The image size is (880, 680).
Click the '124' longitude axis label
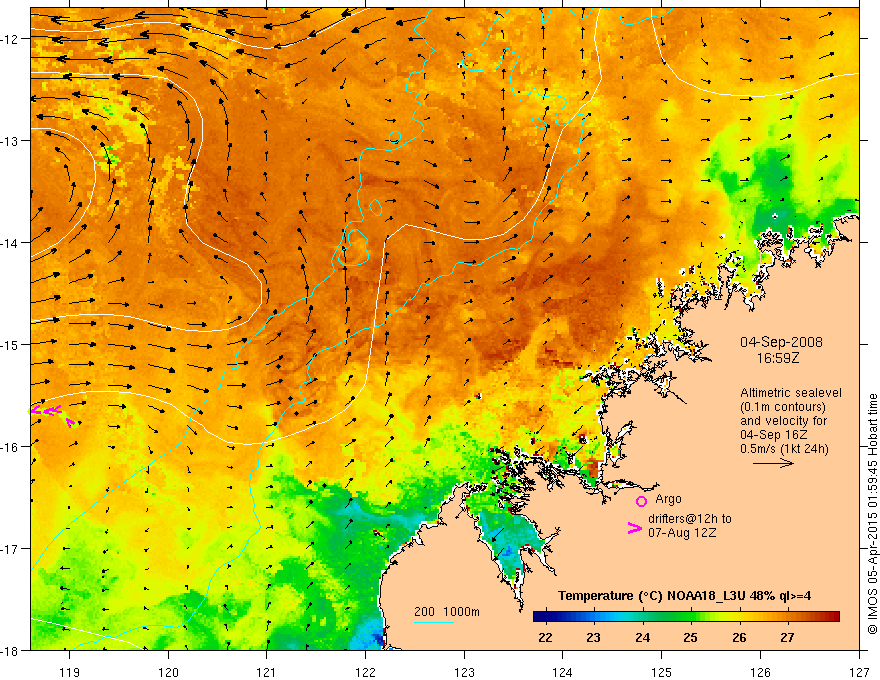pos(563,672)
